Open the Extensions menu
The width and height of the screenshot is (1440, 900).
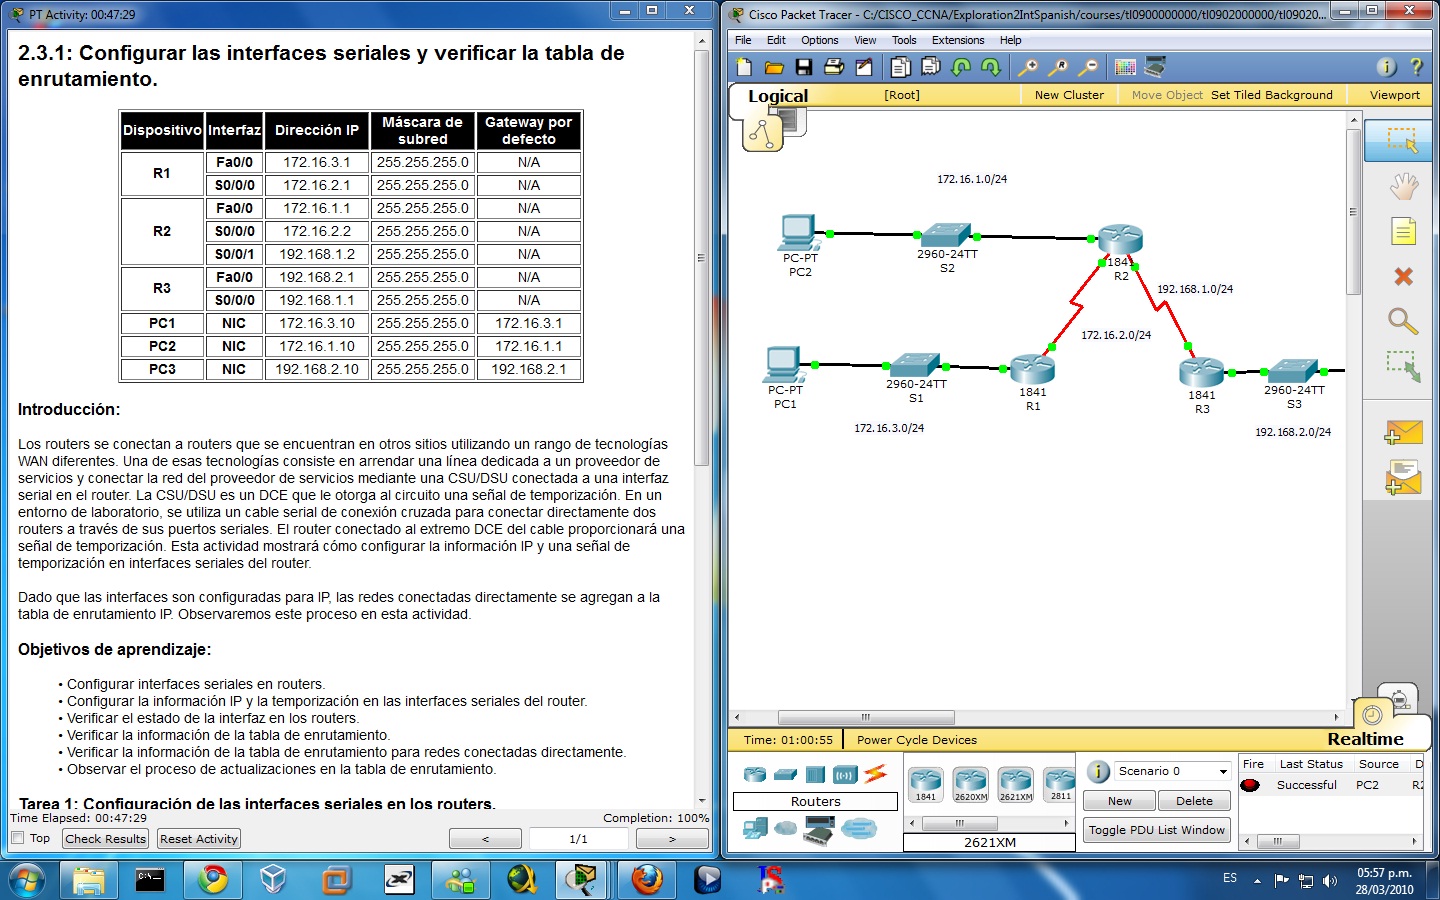[958, 40]
